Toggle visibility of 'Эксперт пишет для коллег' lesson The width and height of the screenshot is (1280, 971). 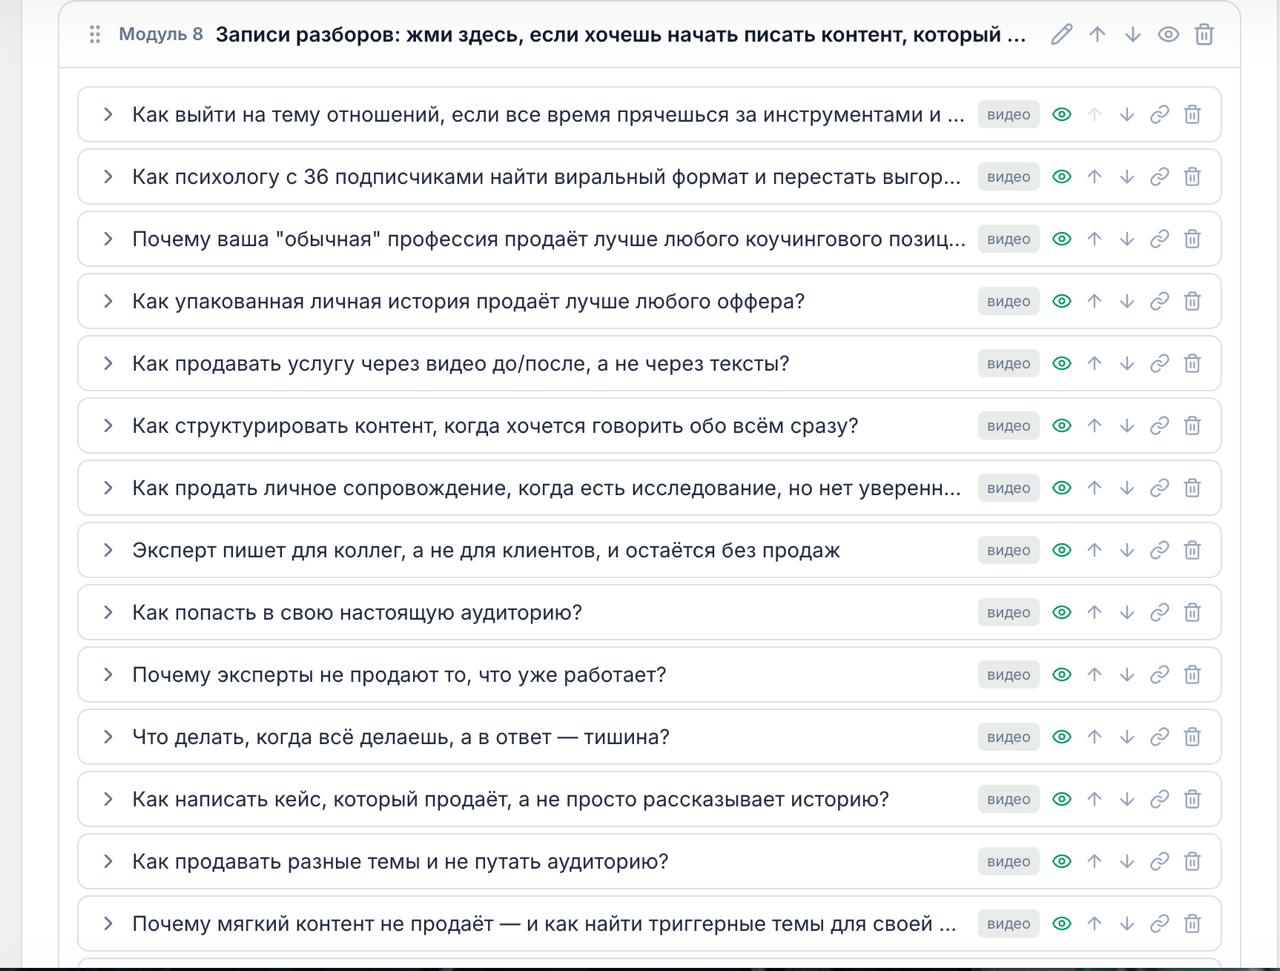tap(1062, 550)
